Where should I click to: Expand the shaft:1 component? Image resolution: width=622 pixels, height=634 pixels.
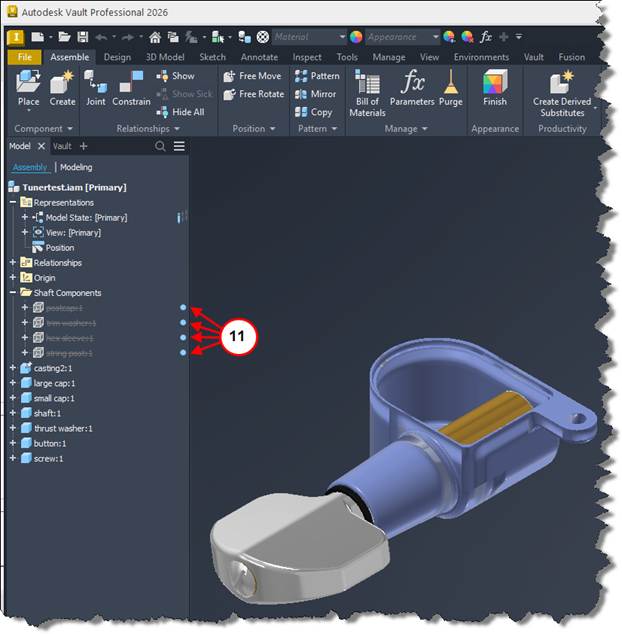coord(13,413)
